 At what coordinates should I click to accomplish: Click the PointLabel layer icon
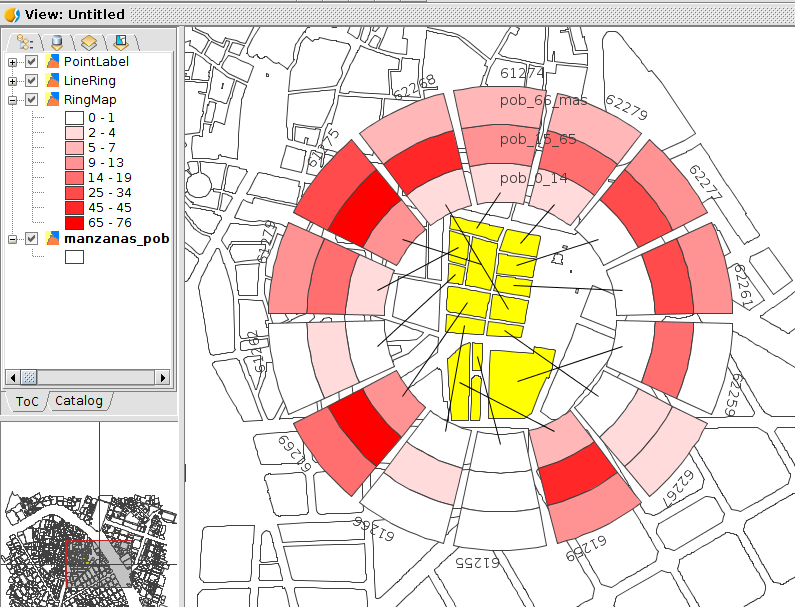pos(53,62)
